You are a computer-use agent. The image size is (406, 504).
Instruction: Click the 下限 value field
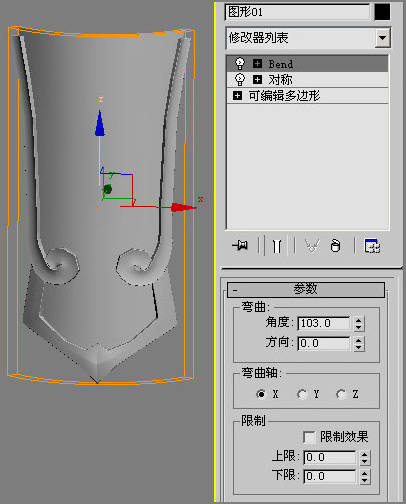pos(330,476)
